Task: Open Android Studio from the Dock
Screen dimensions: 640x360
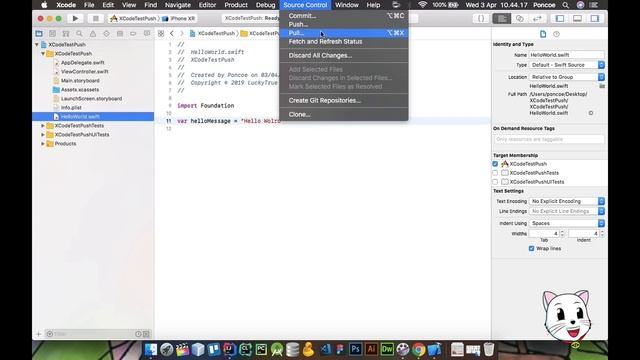Action: (x=277, y=349)
